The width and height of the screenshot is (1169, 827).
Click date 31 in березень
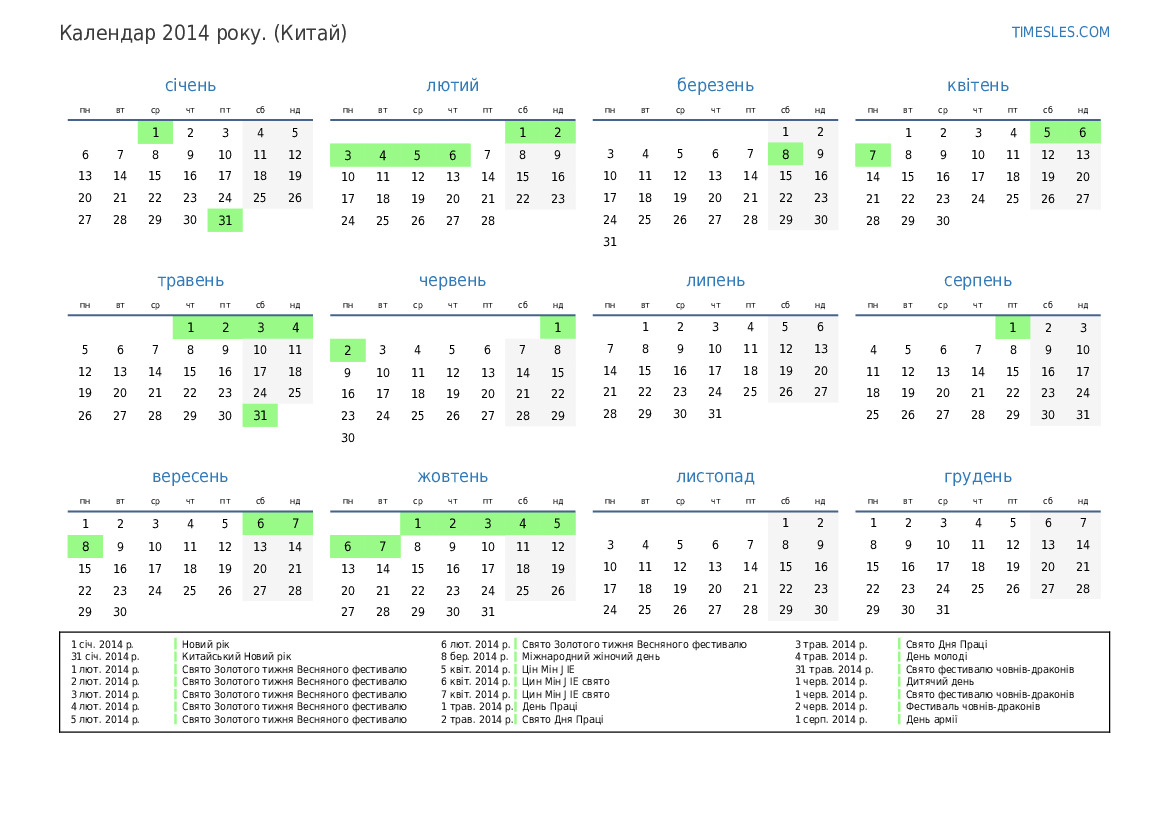(610, 242)
